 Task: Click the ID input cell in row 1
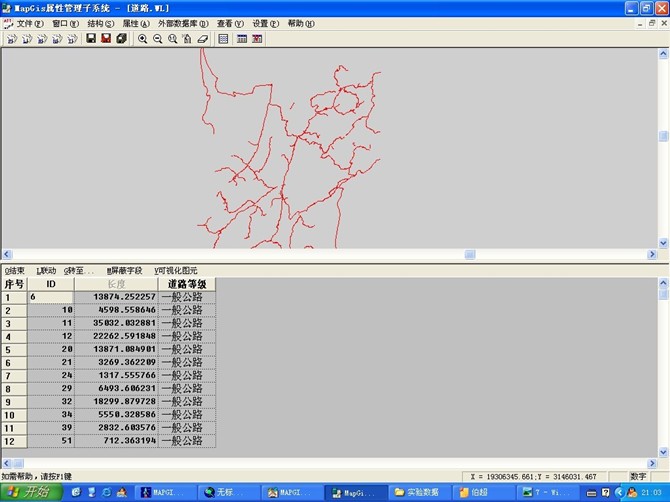coord(50,297)
